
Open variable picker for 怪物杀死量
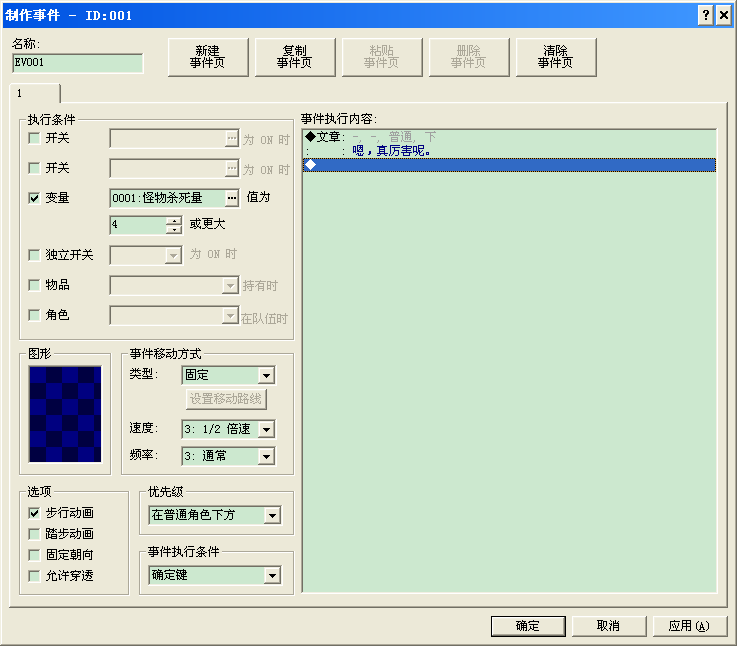pyautogui.click(x=232, y=198)
